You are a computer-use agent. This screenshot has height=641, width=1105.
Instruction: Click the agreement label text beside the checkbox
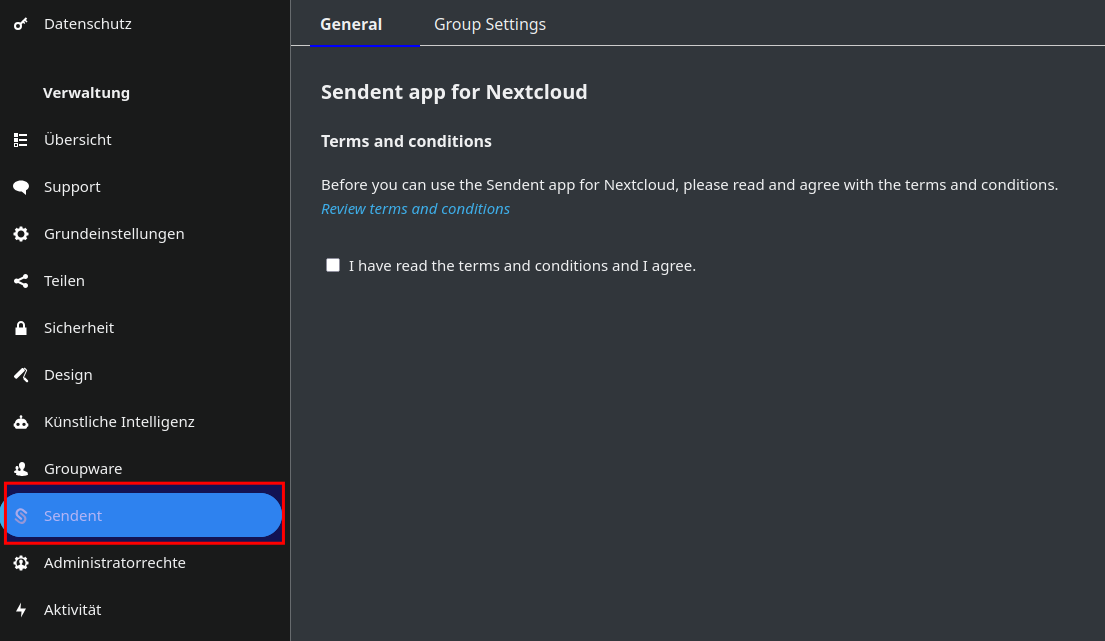pyautogui.click(x=522, y=266)
